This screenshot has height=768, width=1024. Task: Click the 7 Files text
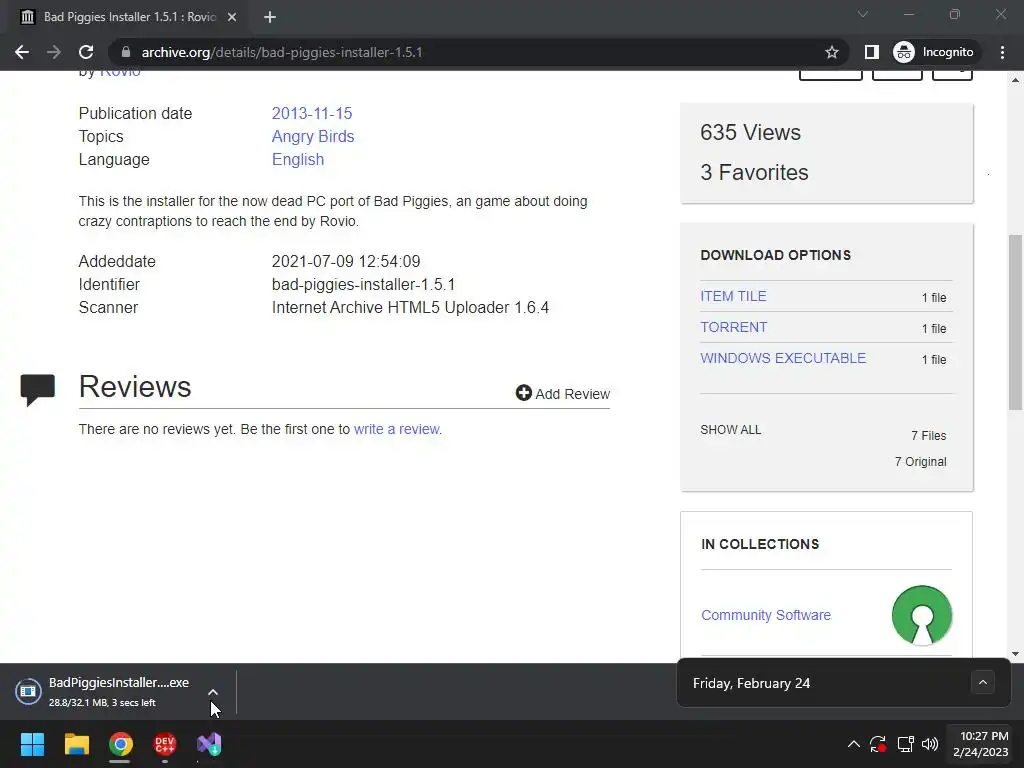pos(929,436)
